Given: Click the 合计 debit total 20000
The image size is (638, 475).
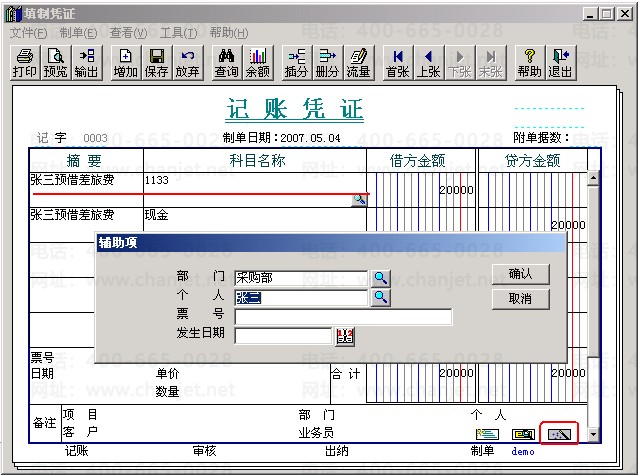Looking at the screenshot, I should click(456, 373).
